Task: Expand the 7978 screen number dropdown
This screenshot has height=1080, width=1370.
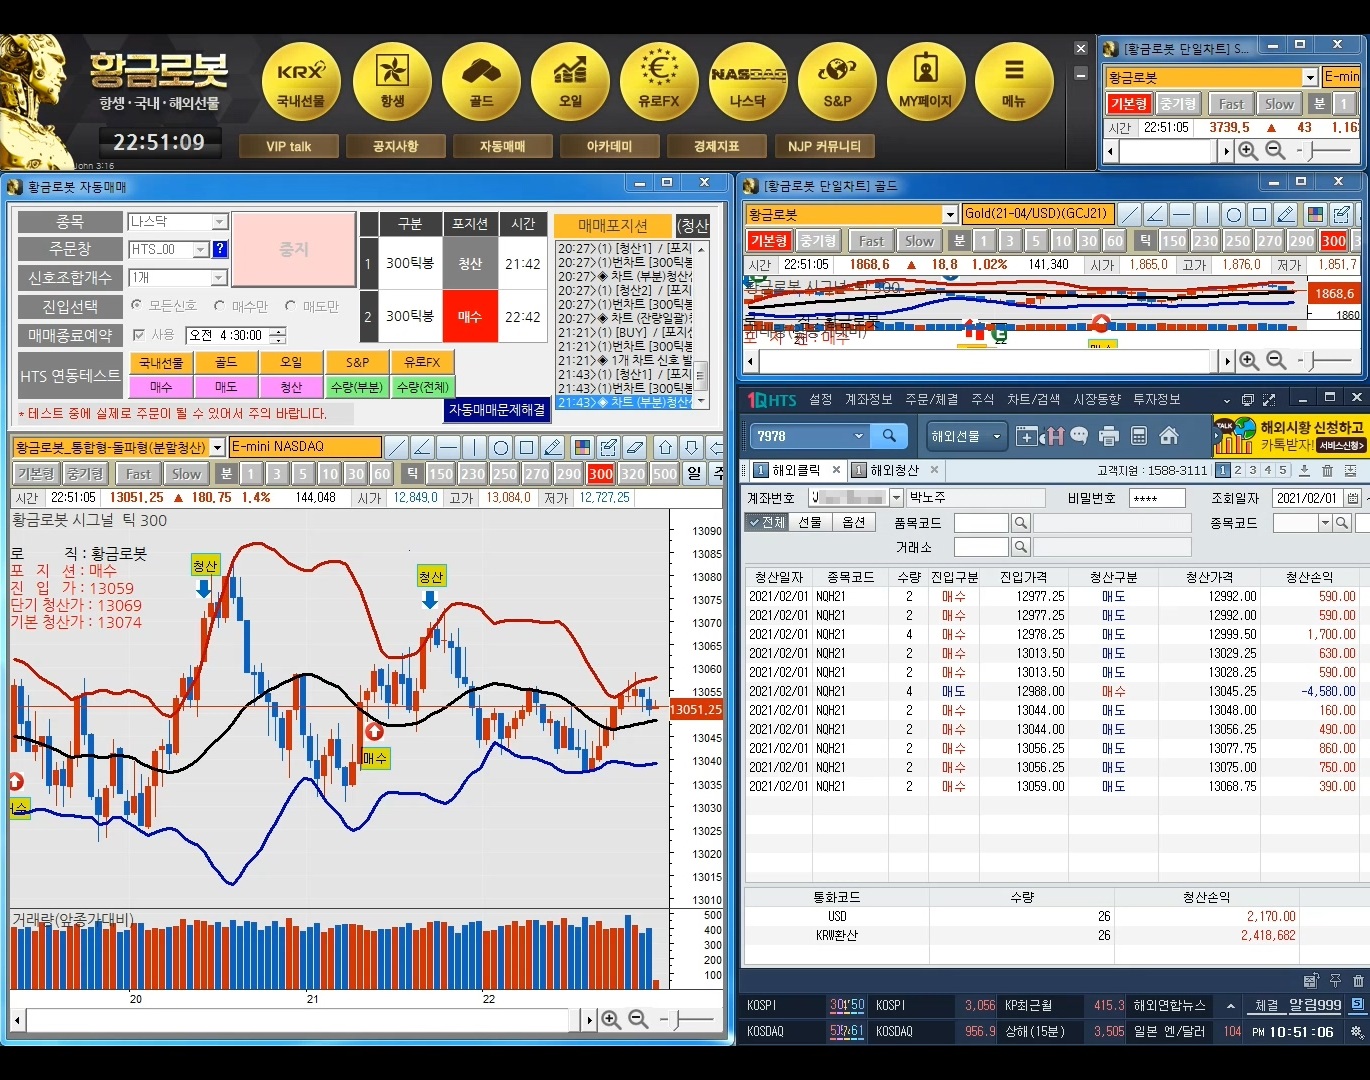Action: (x=858, y=436)
